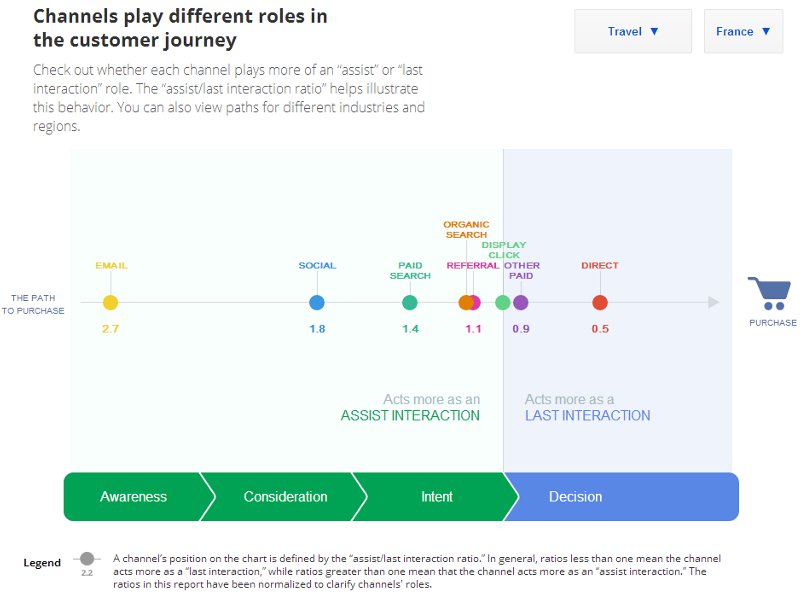Screen dimensions: 800x600
Task: Select the Consideration stage
Action: (x=285, y=496)
